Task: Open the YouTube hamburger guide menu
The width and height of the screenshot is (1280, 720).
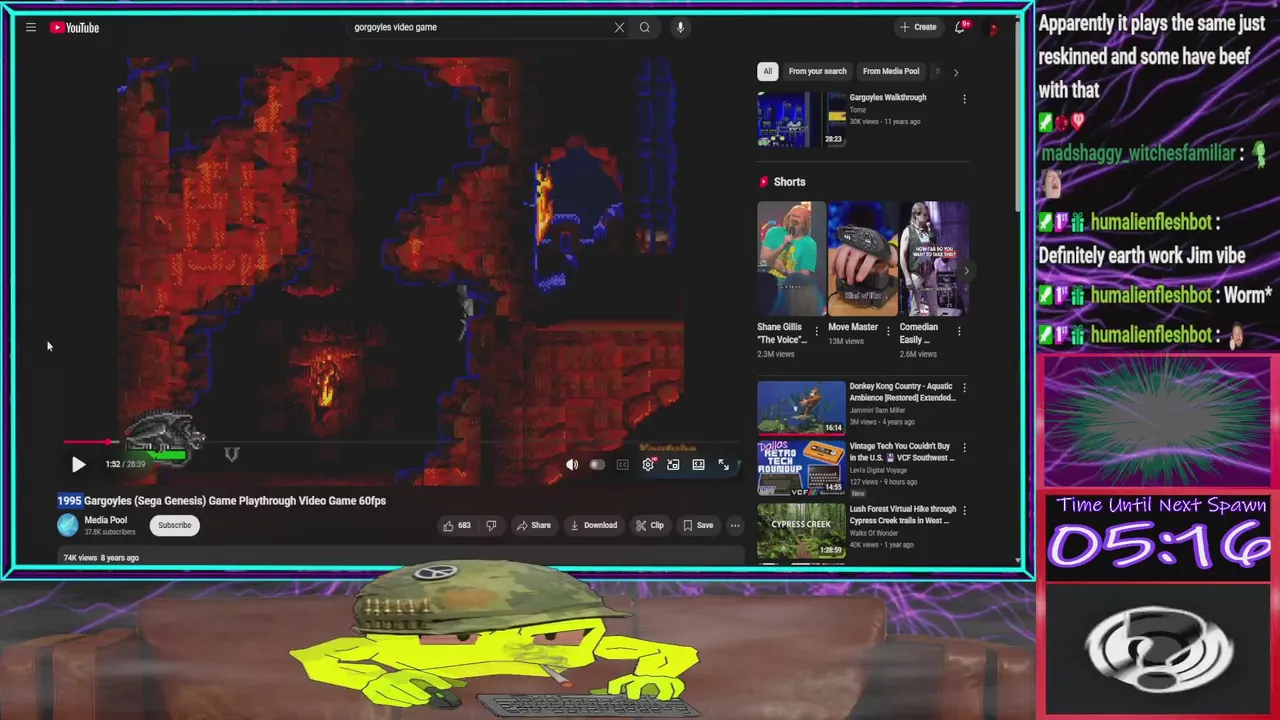Action: pos(31,28)
